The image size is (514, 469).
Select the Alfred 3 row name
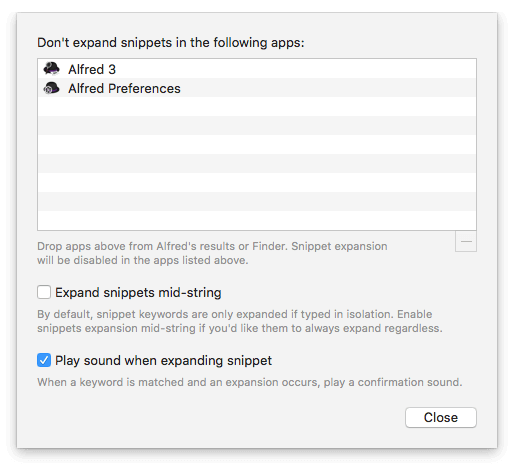coord(92,69)
